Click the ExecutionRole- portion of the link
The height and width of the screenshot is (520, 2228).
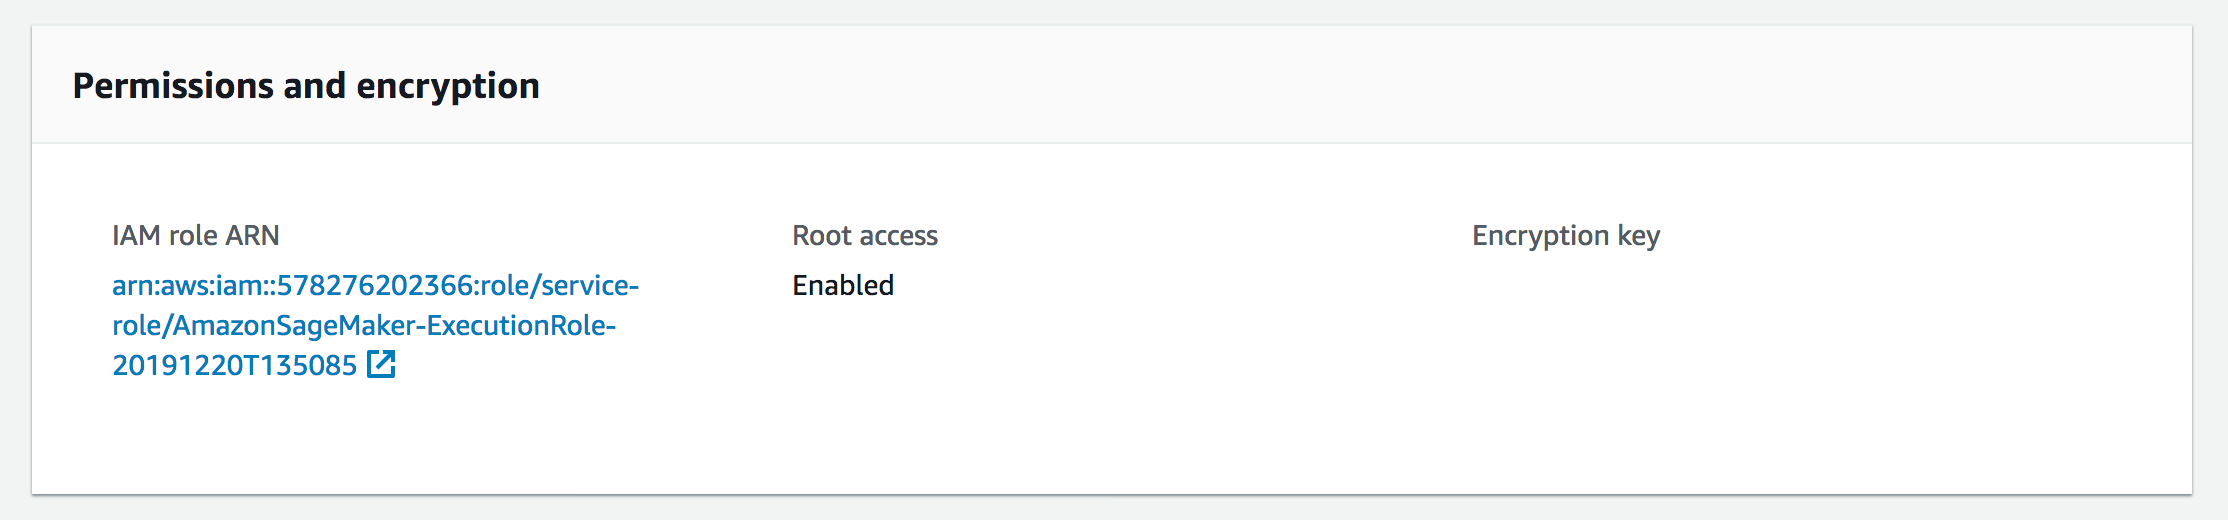[x=521, y=326]
